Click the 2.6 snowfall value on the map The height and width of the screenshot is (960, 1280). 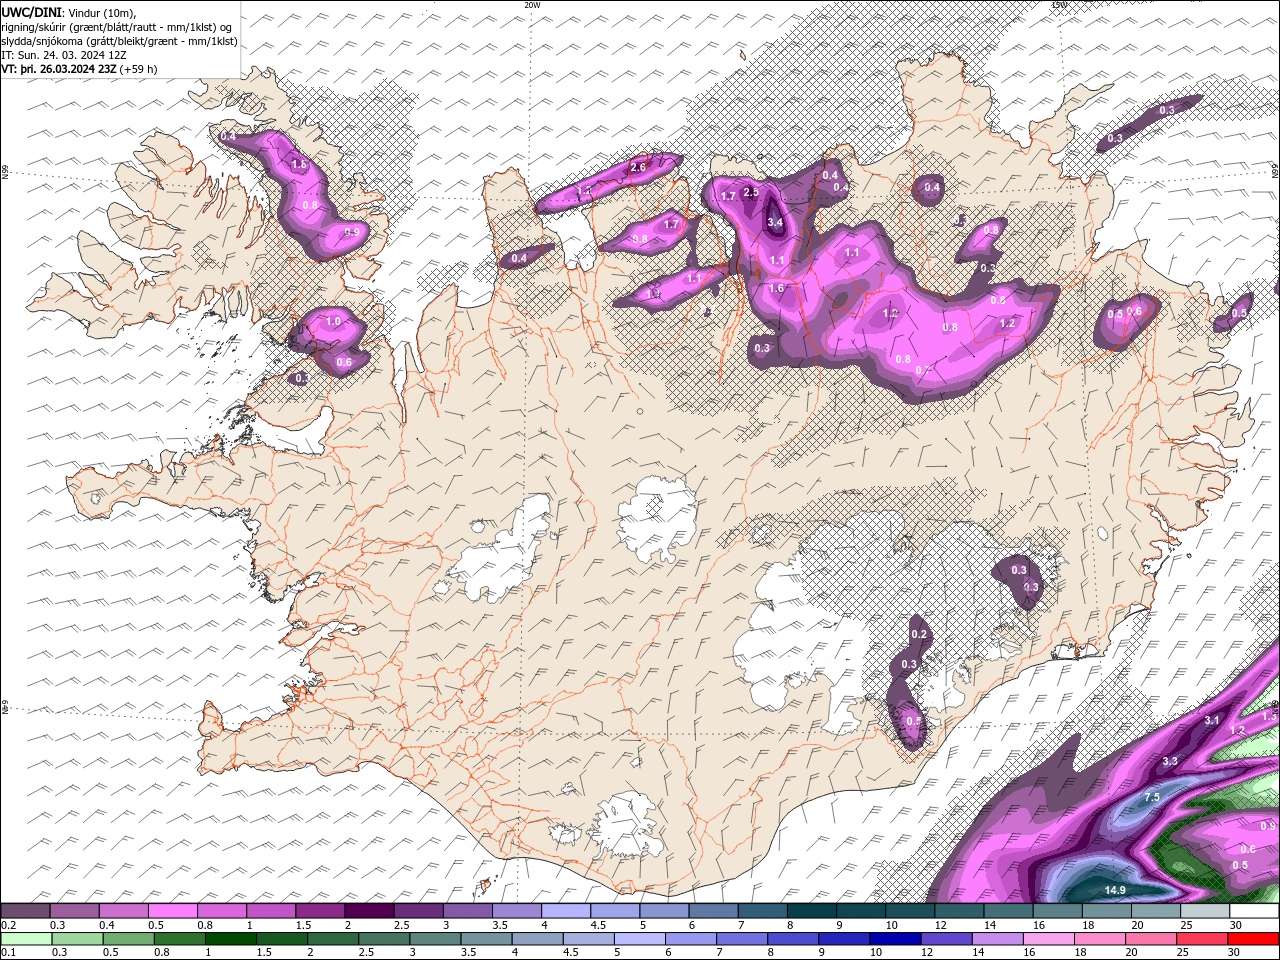pos(638,168)
